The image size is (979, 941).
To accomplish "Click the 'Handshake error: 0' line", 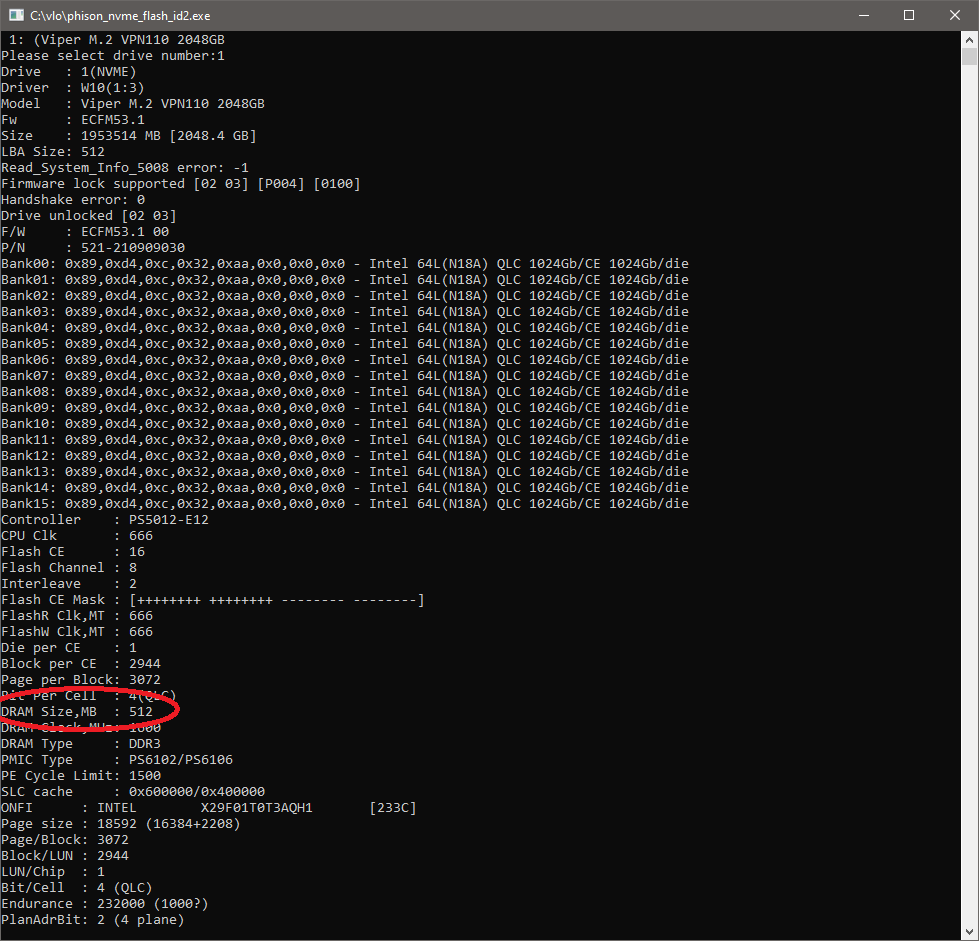I will tap(73, 200).
